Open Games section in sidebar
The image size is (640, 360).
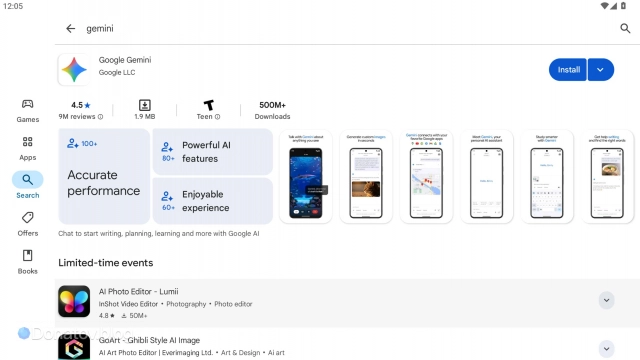(27, 111)
